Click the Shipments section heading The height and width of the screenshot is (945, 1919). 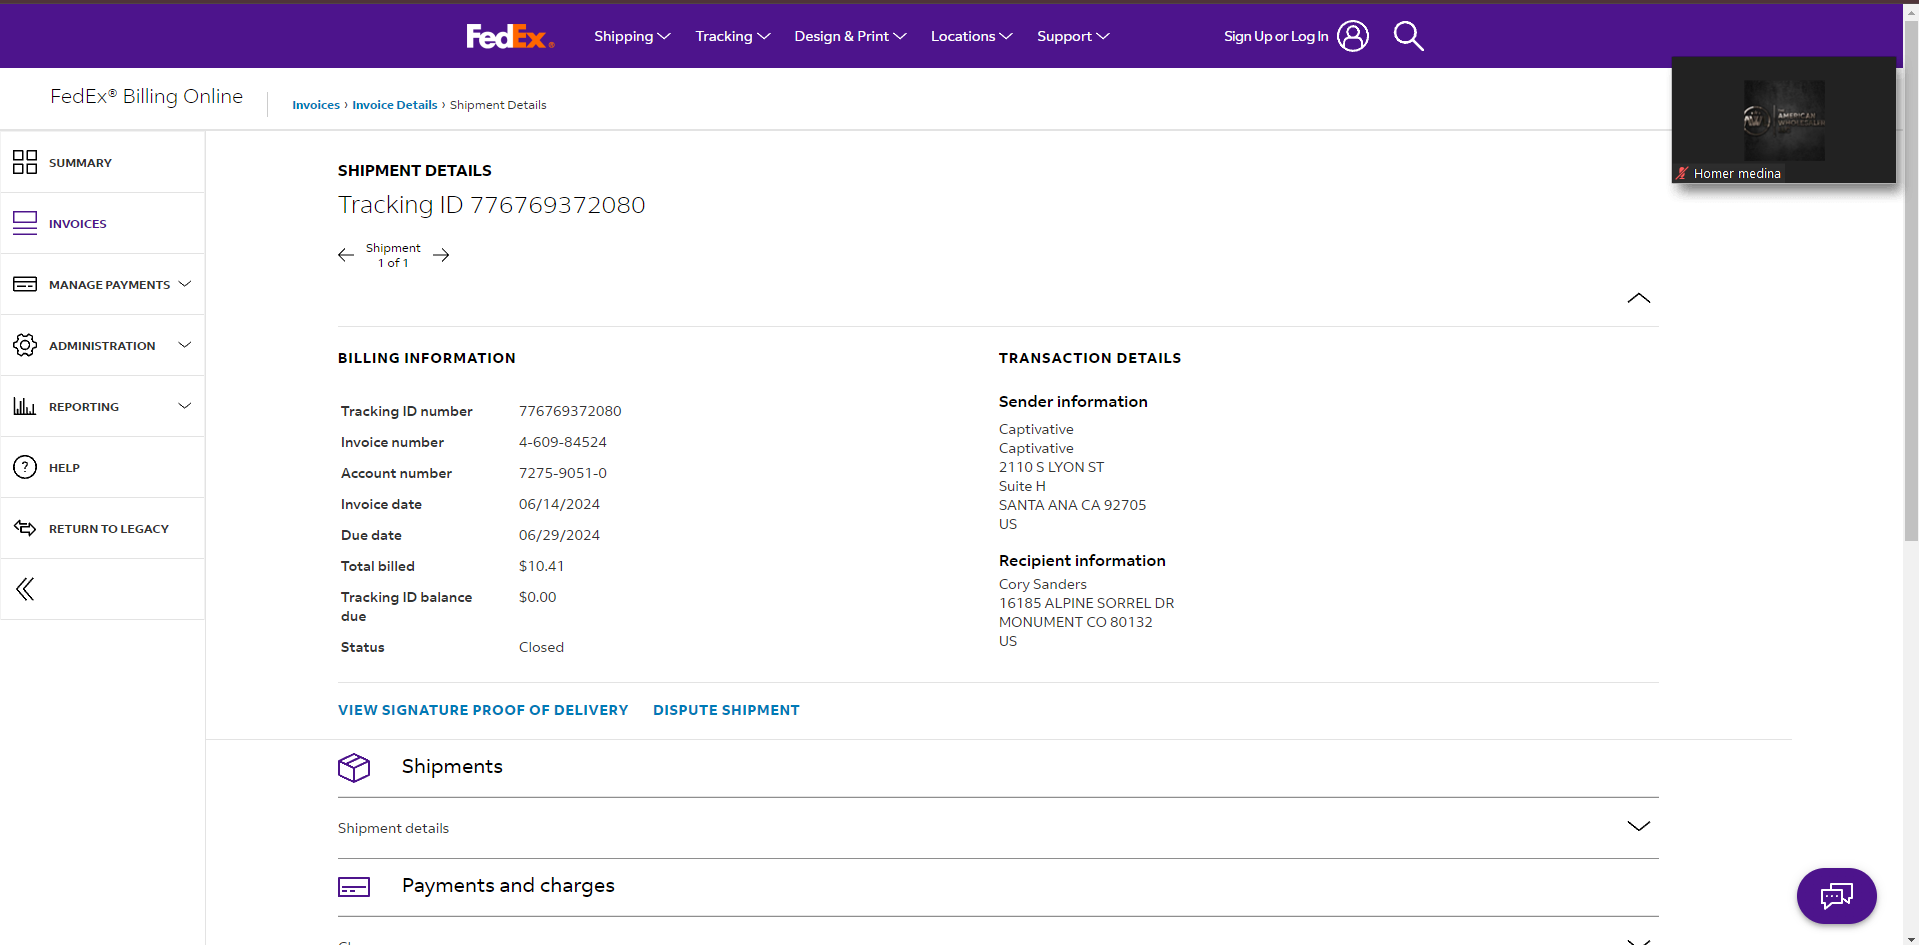[x=452, y=766]
